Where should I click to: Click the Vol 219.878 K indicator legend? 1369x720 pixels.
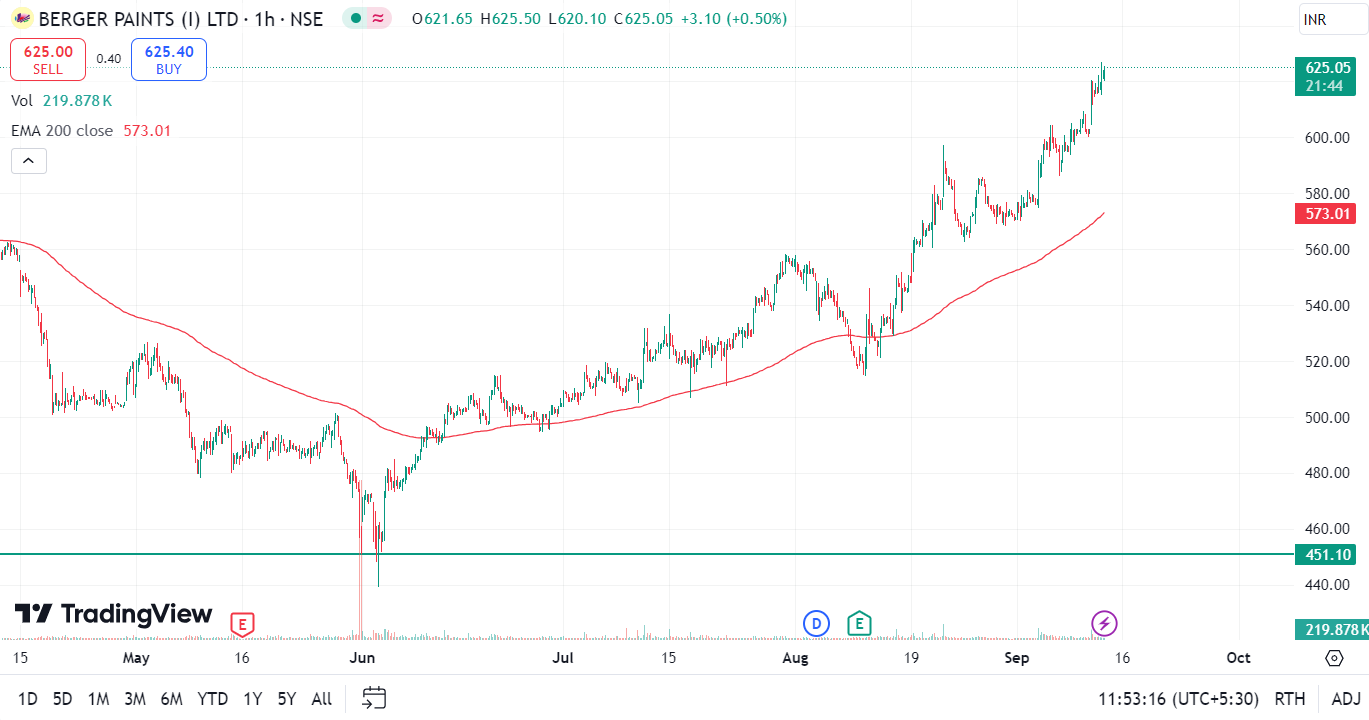point(61,101)
